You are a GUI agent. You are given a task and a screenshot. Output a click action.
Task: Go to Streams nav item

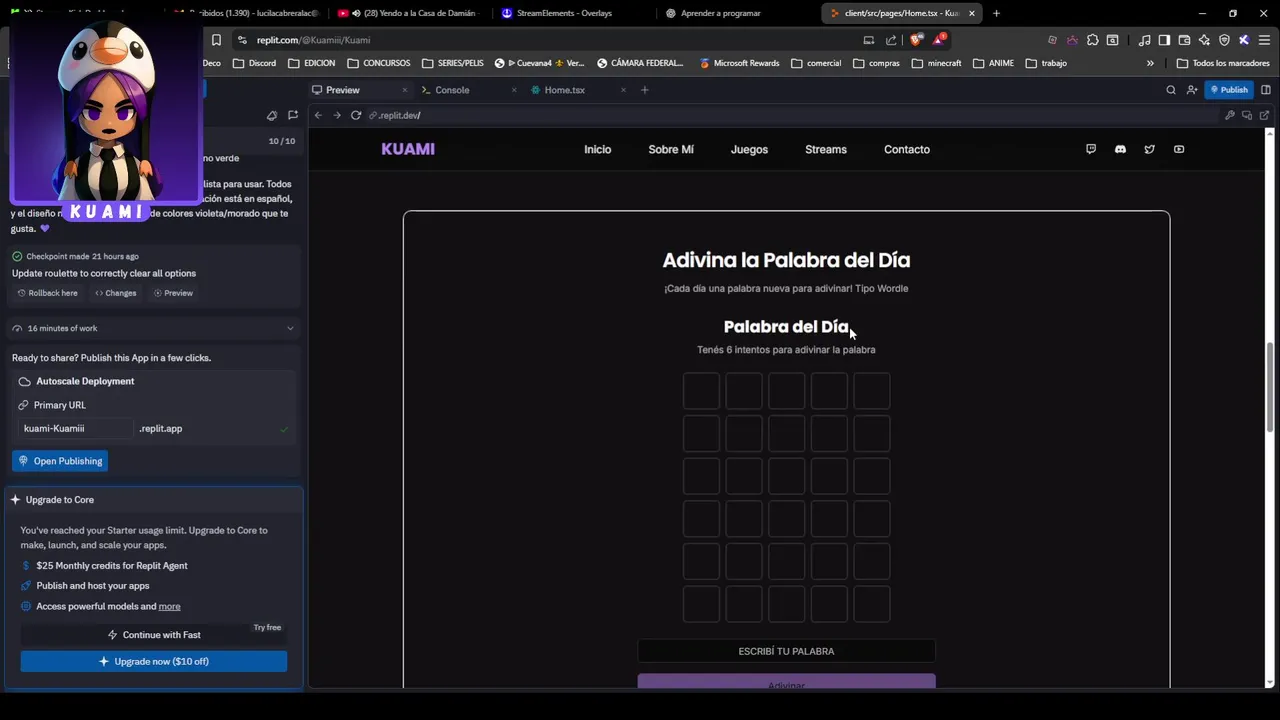[826, 149]
